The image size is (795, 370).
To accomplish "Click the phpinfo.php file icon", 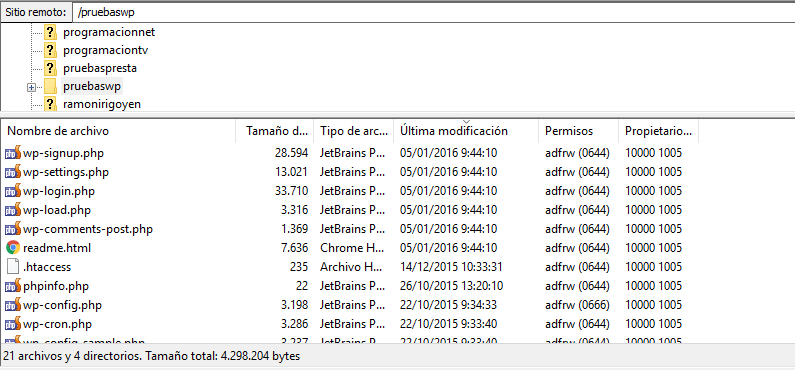I will [x=13, y=286].
